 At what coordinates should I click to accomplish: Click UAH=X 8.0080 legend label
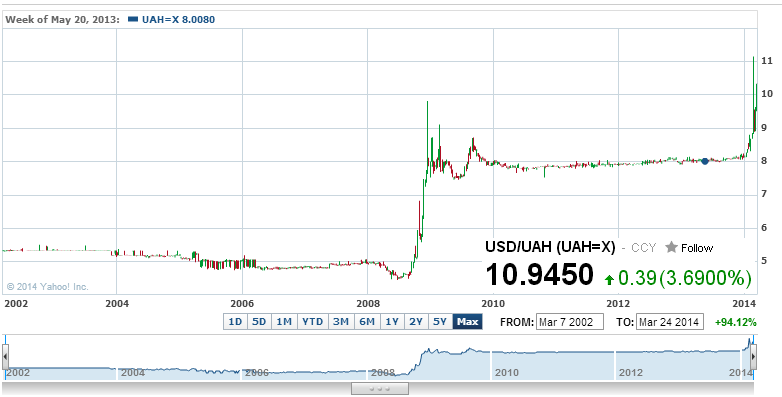[x=179, y=20]
